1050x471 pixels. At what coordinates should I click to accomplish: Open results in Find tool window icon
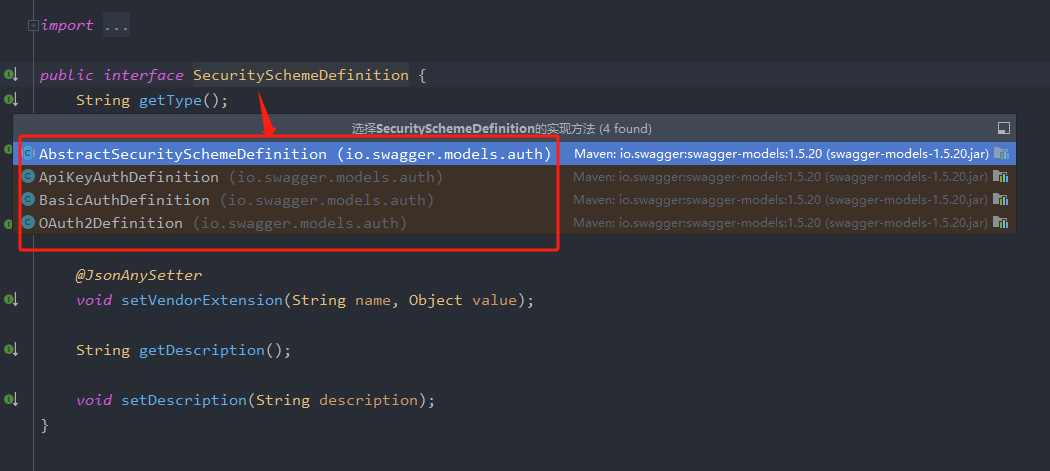[1003, 129]
